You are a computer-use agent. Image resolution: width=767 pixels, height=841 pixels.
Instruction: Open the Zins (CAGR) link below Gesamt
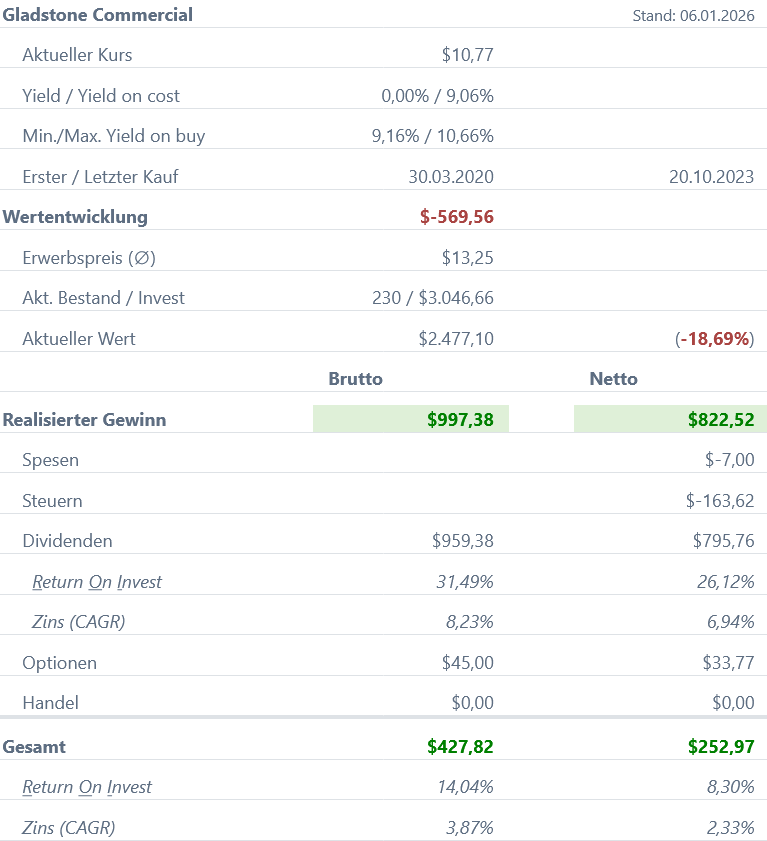pos(68,828)
